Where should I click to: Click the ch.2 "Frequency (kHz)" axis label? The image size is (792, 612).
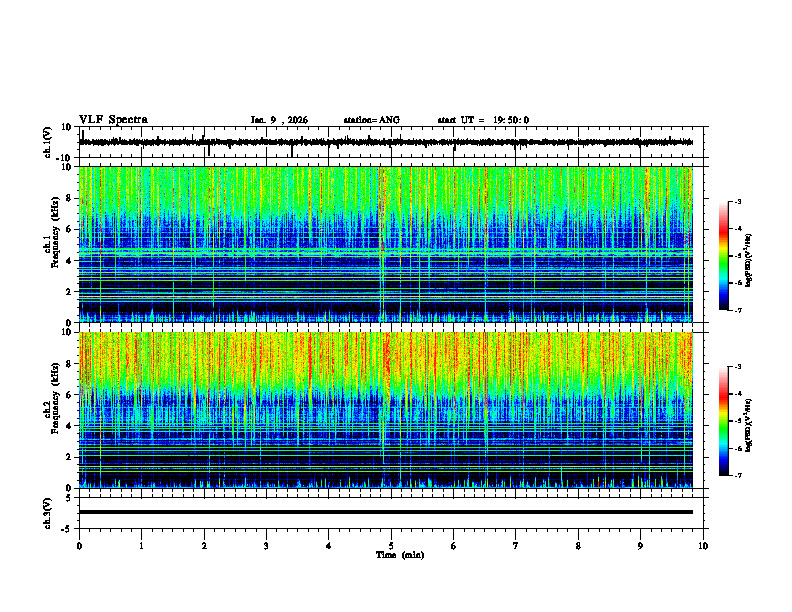(x=55, y=398)
